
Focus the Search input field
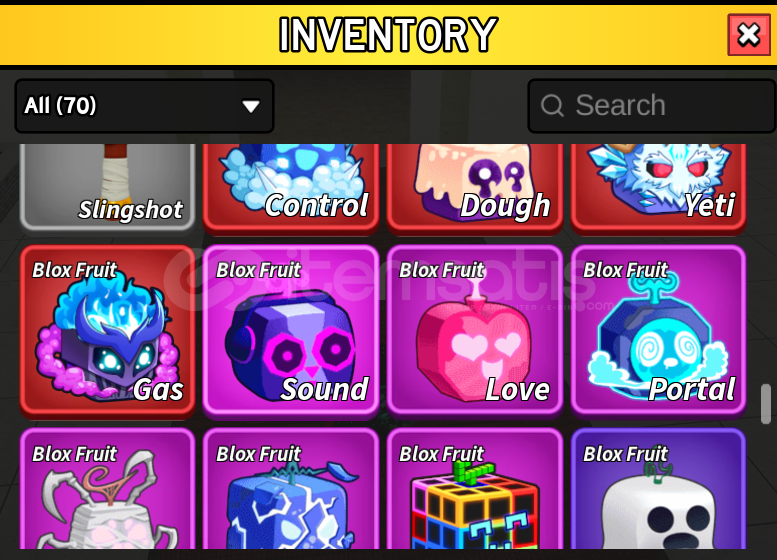652,106
